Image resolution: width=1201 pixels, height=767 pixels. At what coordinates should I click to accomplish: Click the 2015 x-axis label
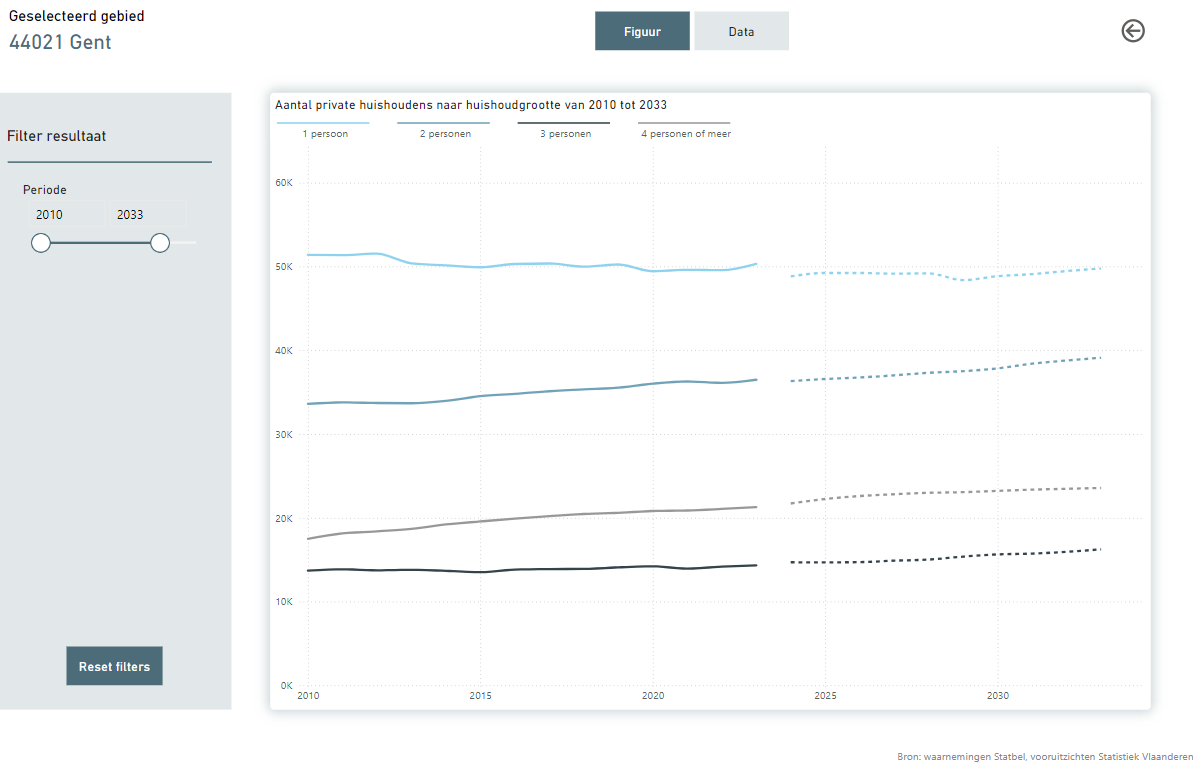pyautogui.click(x=480, y=696)
